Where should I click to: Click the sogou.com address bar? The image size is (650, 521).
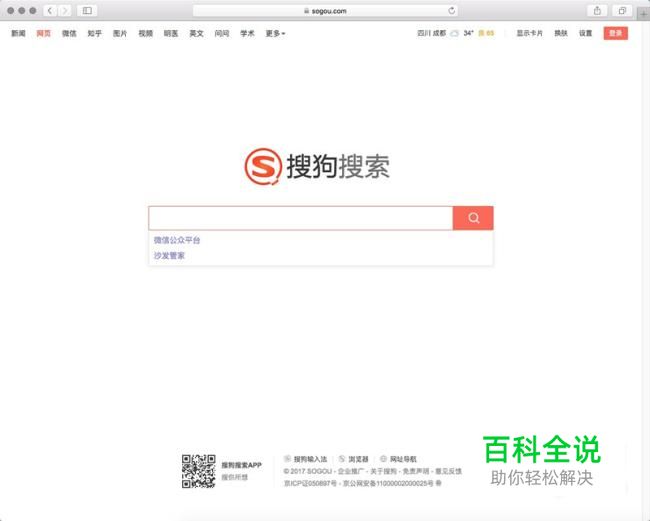click(325, 11)
